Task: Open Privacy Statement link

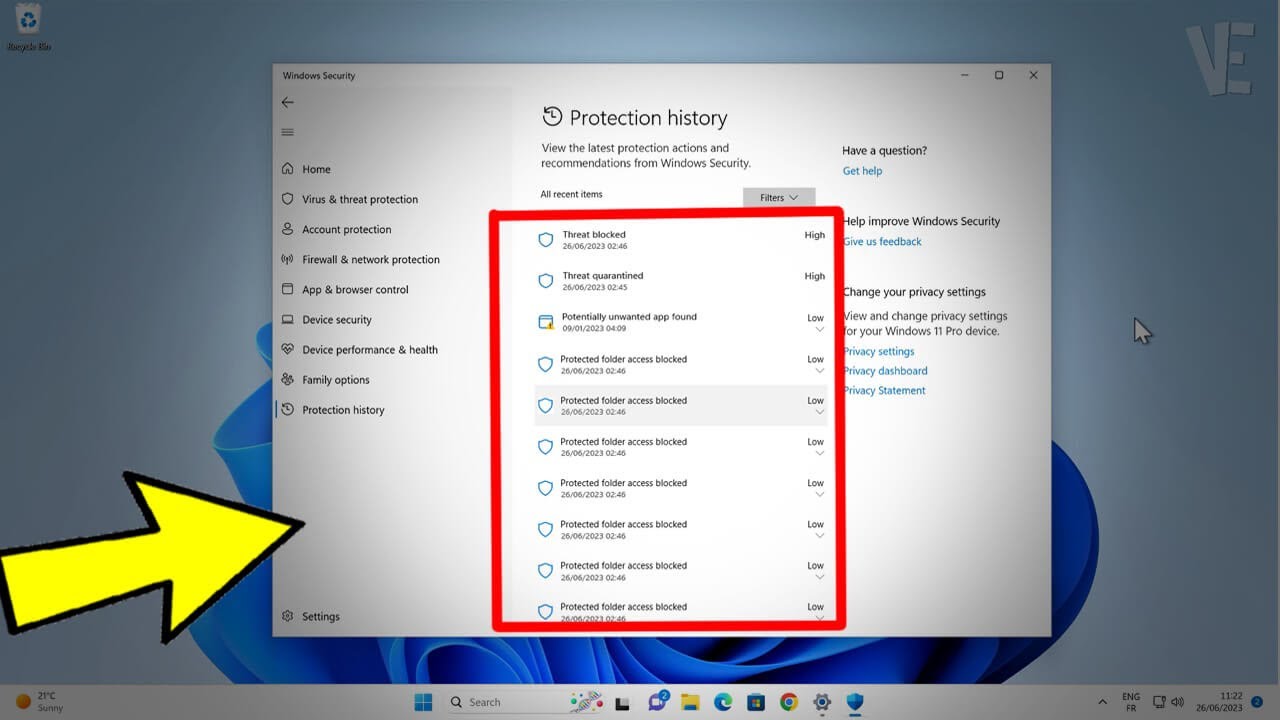Action: 884,391
